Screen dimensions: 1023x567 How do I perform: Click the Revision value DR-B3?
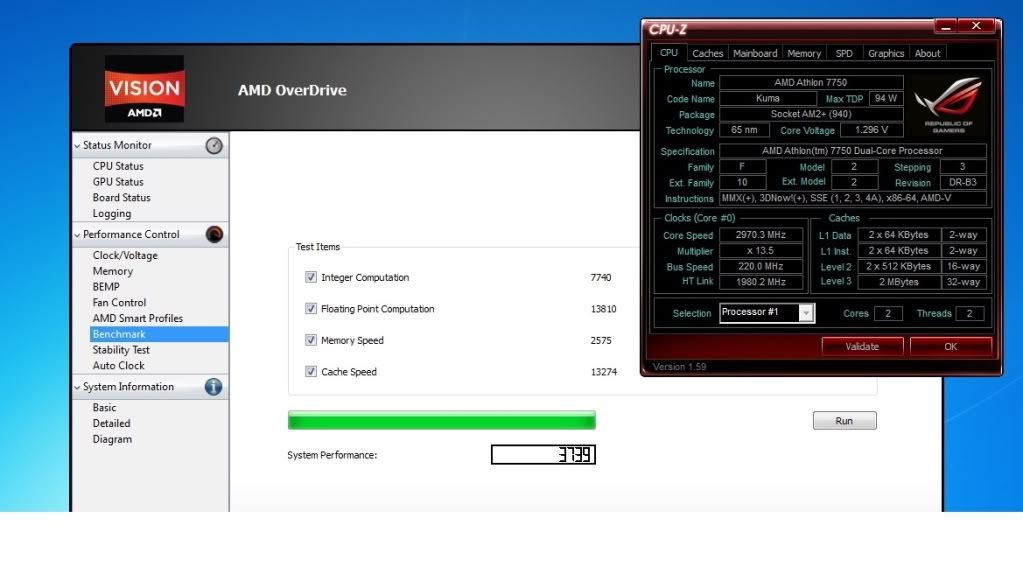963,183
